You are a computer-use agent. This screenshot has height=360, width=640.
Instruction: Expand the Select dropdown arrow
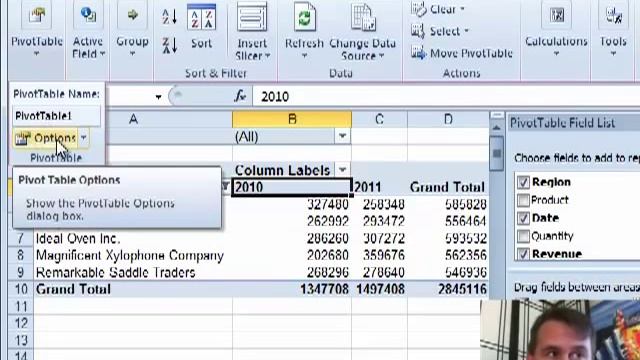click(x=466, y=31)
